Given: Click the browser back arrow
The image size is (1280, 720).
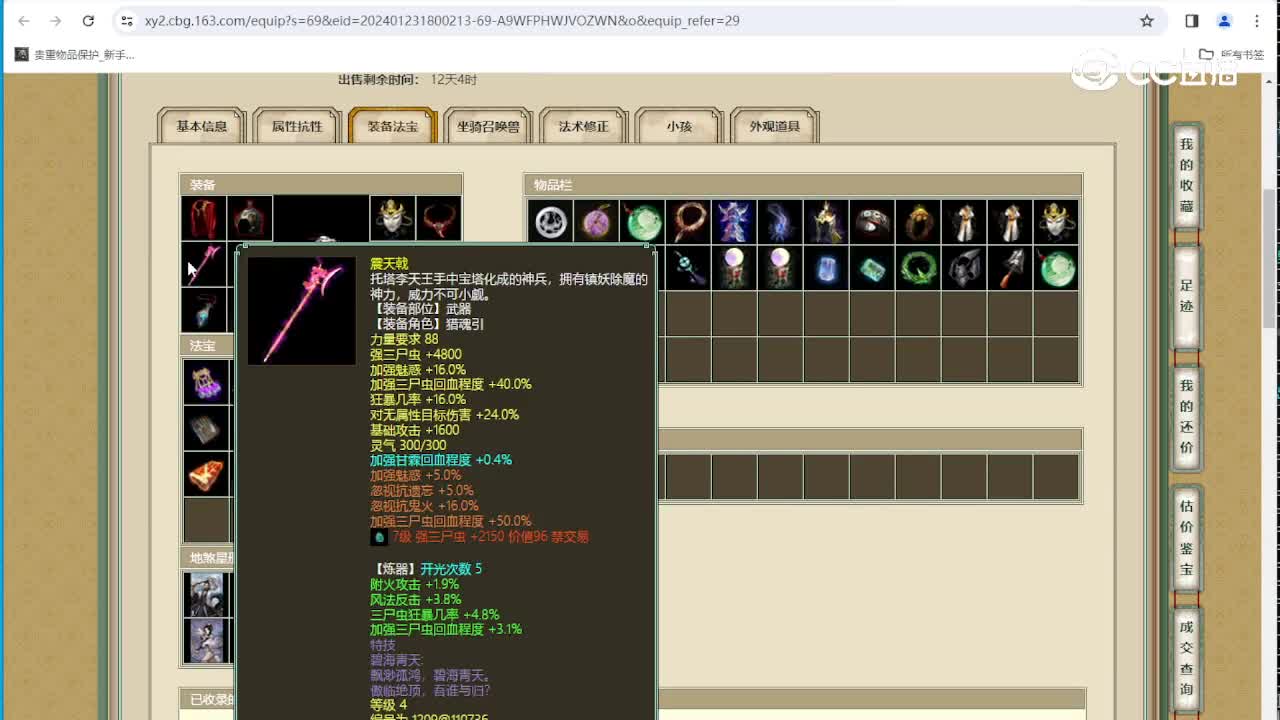Looking at the screenshot, I should (24, 20).
